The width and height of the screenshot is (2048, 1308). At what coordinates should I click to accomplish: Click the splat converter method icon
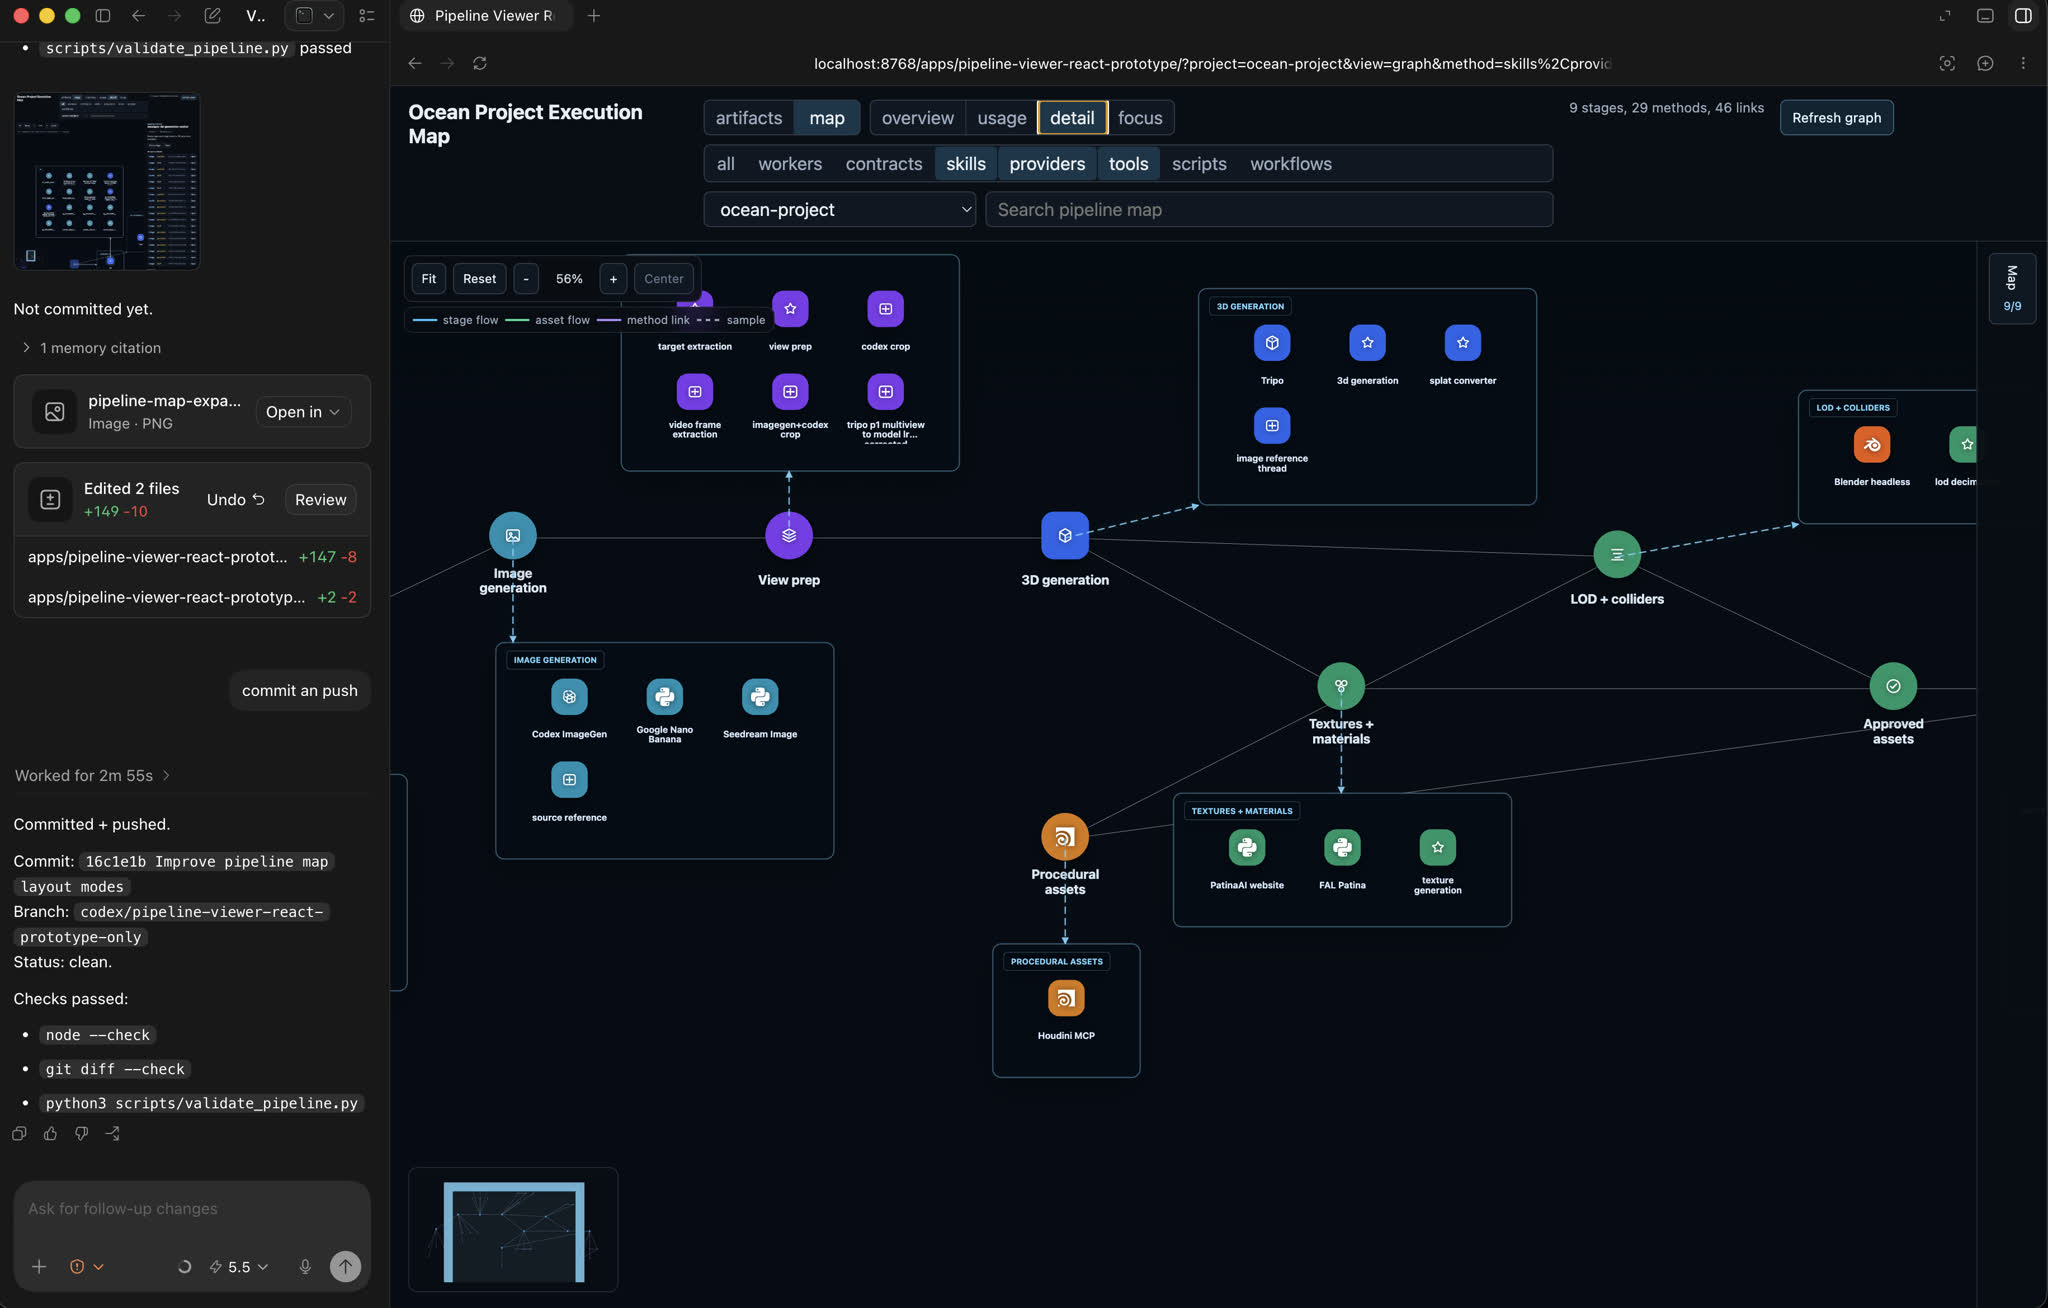pyautogui.click(x=1463, y=343)
